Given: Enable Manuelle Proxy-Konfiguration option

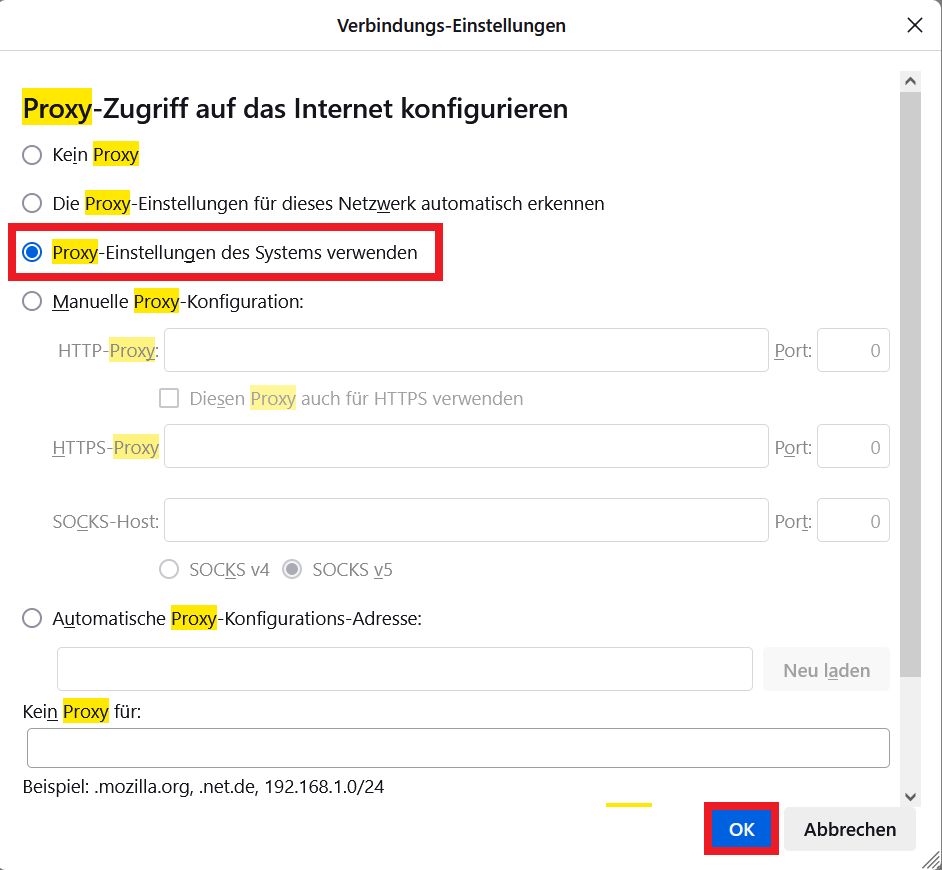Looking at the screenshot, I should 32,301.
